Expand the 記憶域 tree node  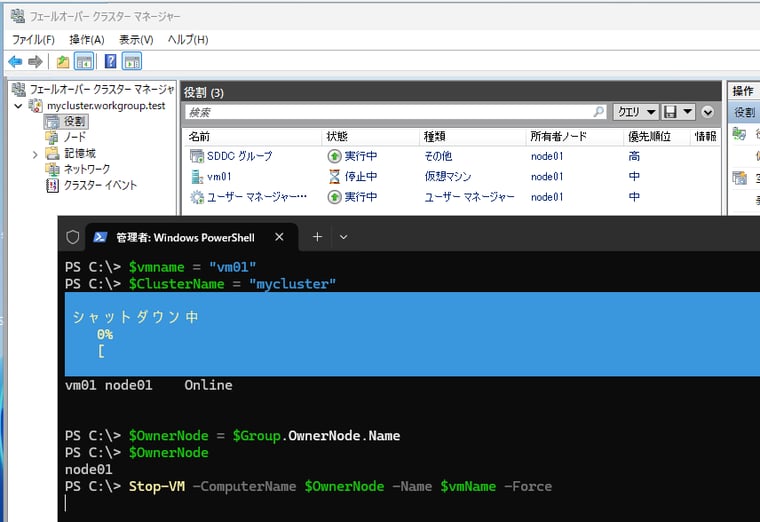click(35, 155)
